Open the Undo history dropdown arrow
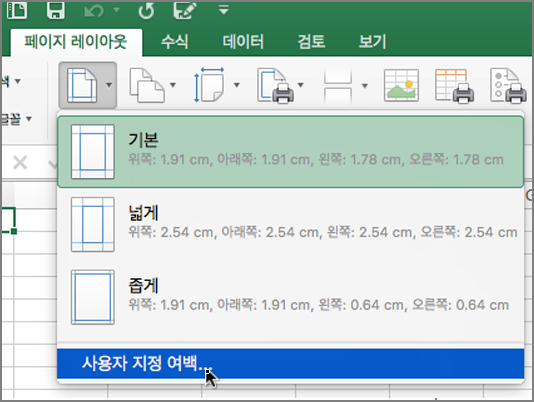Image resolution: width=534 pixels, height=402 pixels. pos(116,10)
